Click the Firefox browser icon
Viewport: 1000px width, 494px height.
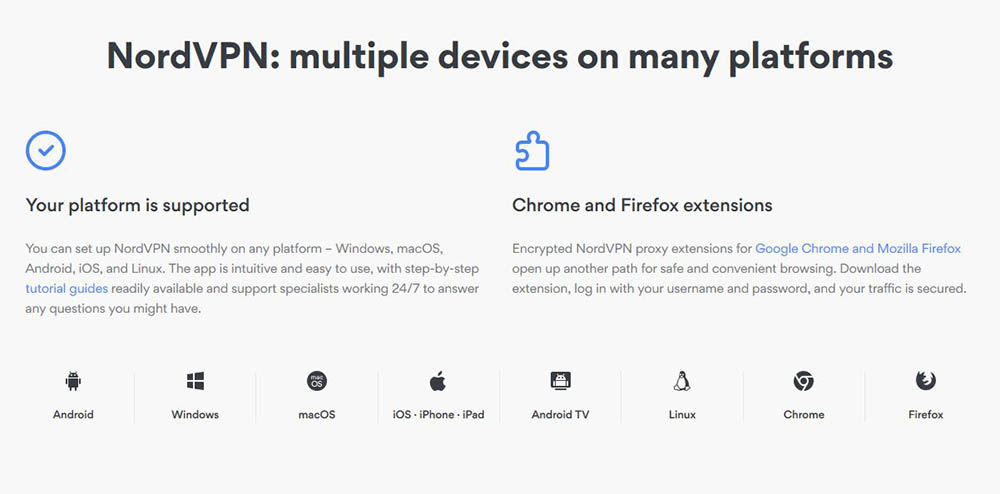pyautogui.click(x=926, y=381)
